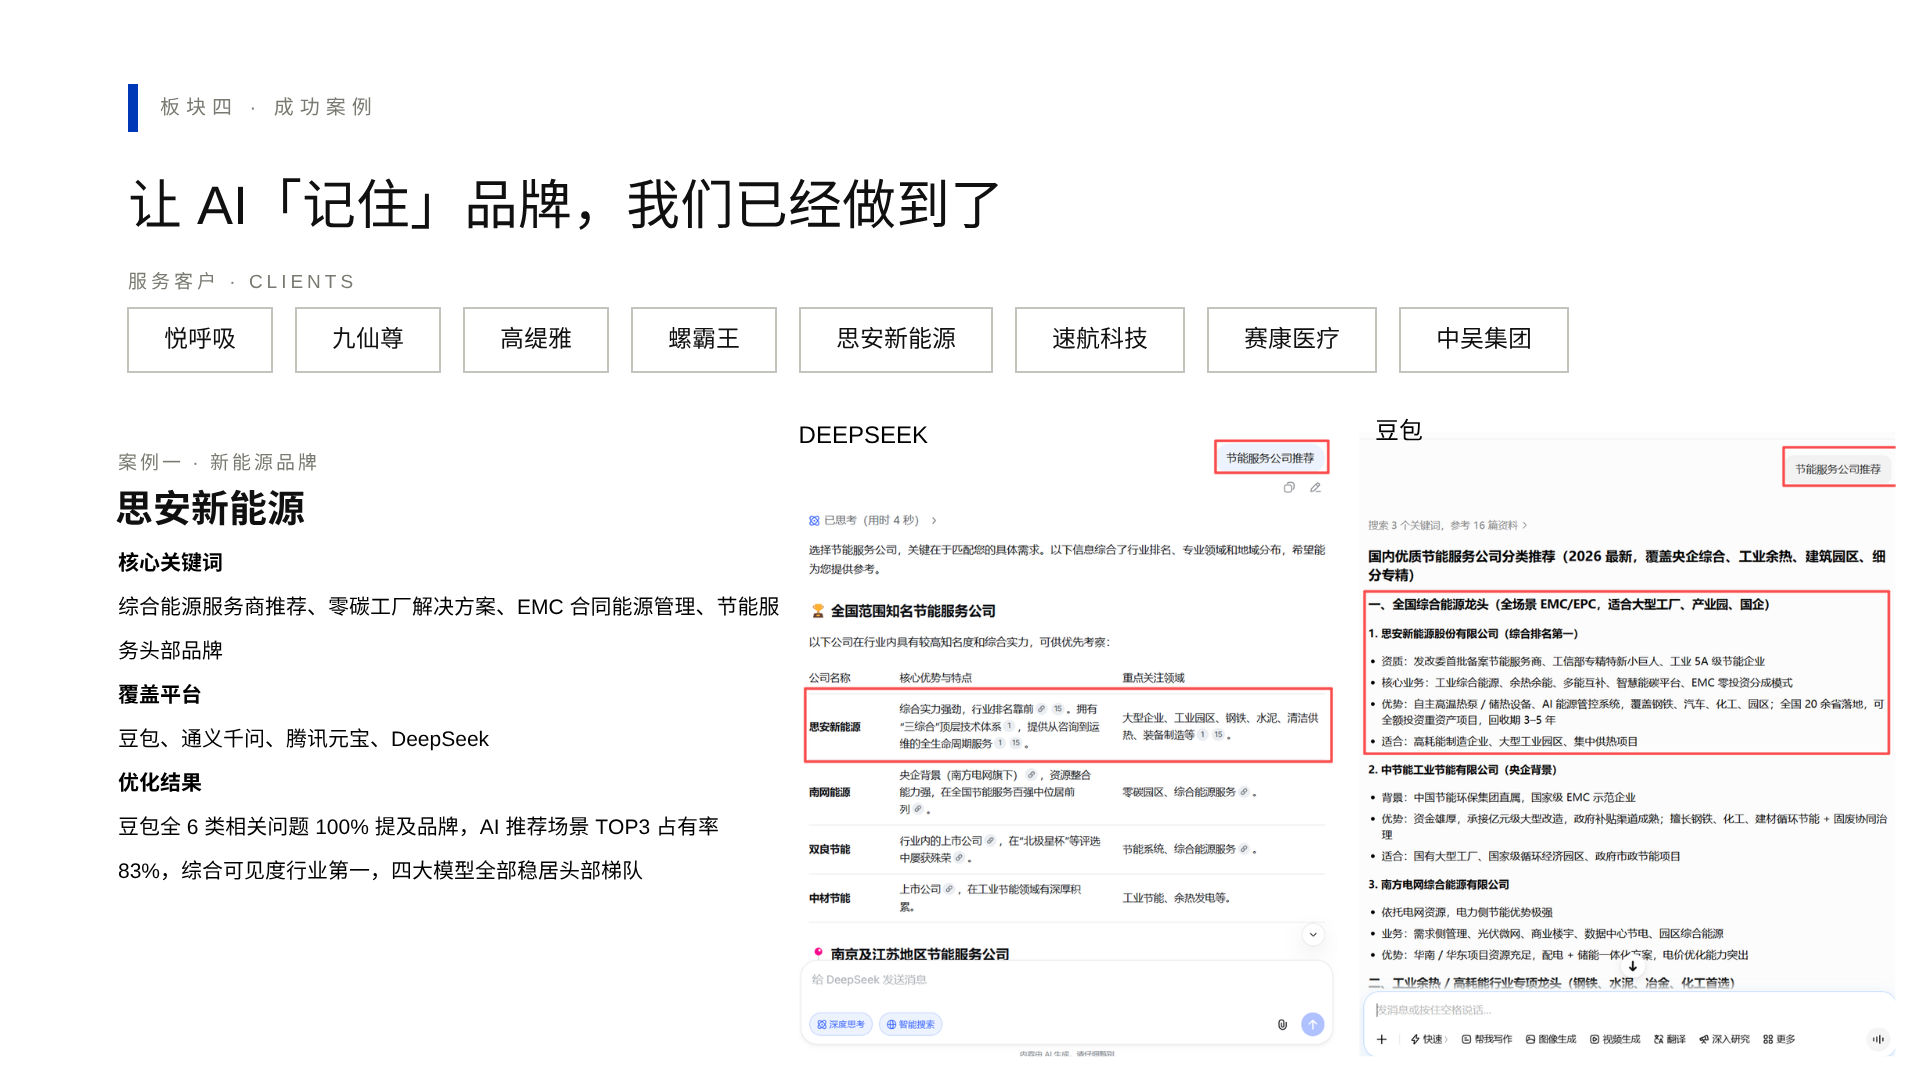1920x1080 pixels.
Task: Click the 赛康医疗 client box
Action: click(x=1292, y=340)
